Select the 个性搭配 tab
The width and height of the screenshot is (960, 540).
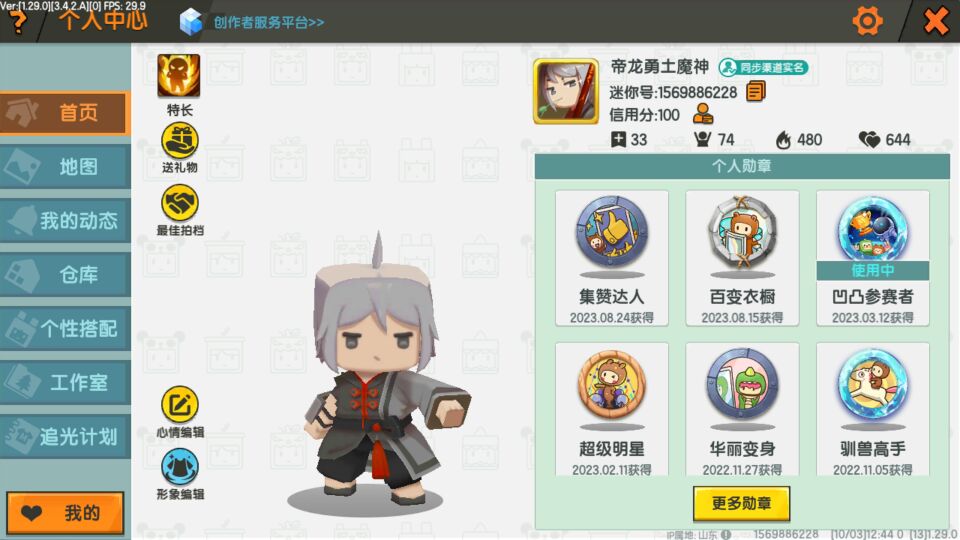point(65,329)
